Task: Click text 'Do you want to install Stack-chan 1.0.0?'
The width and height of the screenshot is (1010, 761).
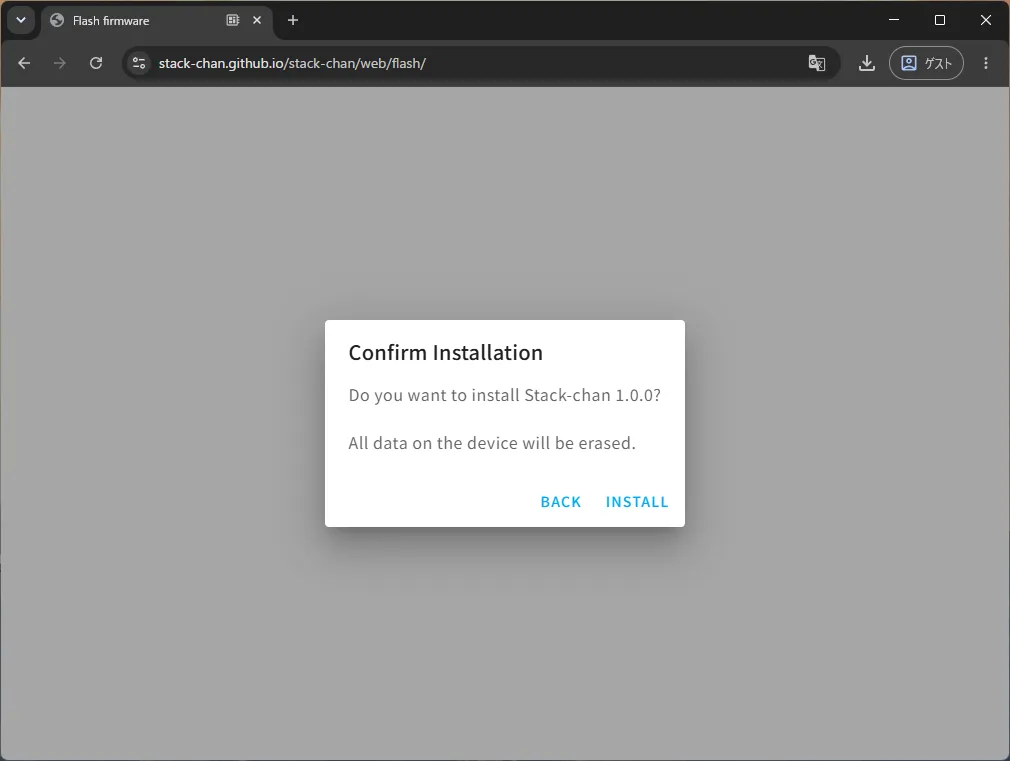Action: [504, 396]
